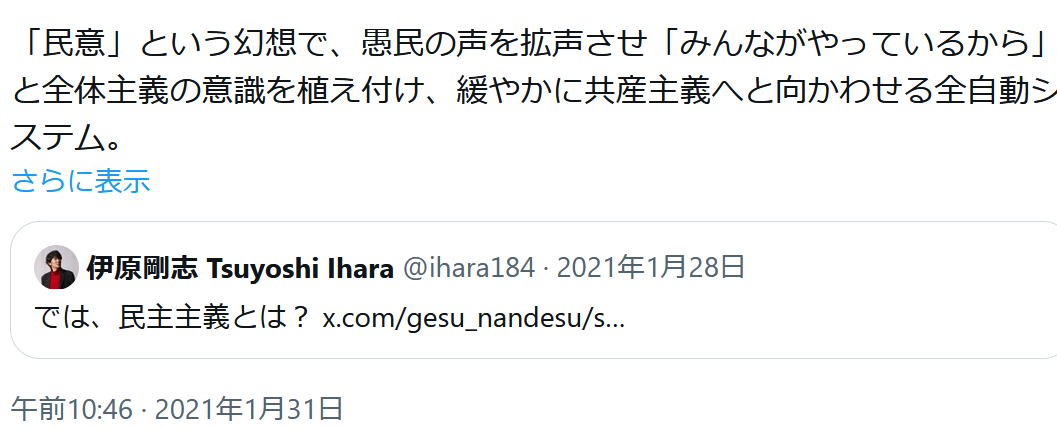
Task: Click the kanji name 伊原剛志
Action: tap(143, 268)
